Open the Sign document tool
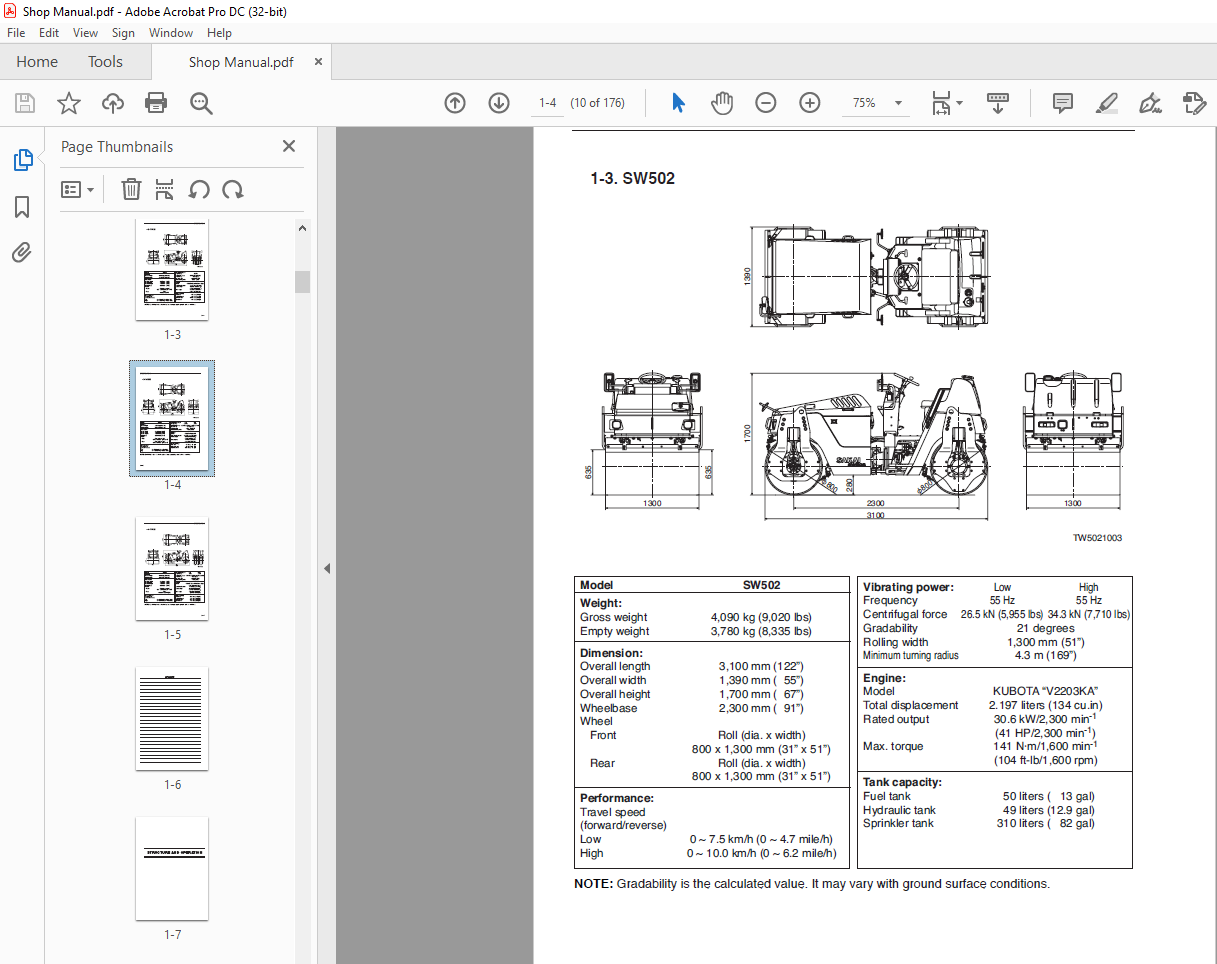This screenshot has width=1217, height=964. click(x=1150, y=103)
